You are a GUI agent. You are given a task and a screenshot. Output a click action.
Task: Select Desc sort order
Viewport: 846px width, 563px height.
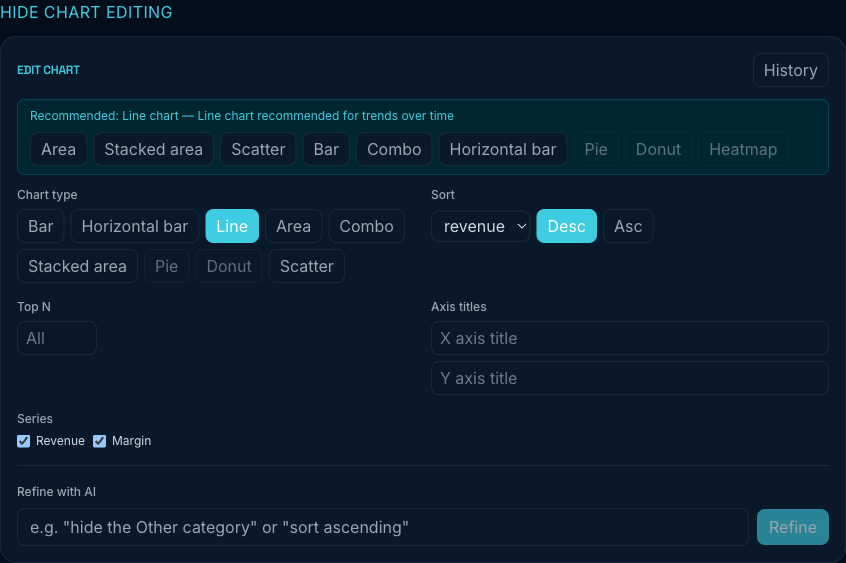(567, 226)
